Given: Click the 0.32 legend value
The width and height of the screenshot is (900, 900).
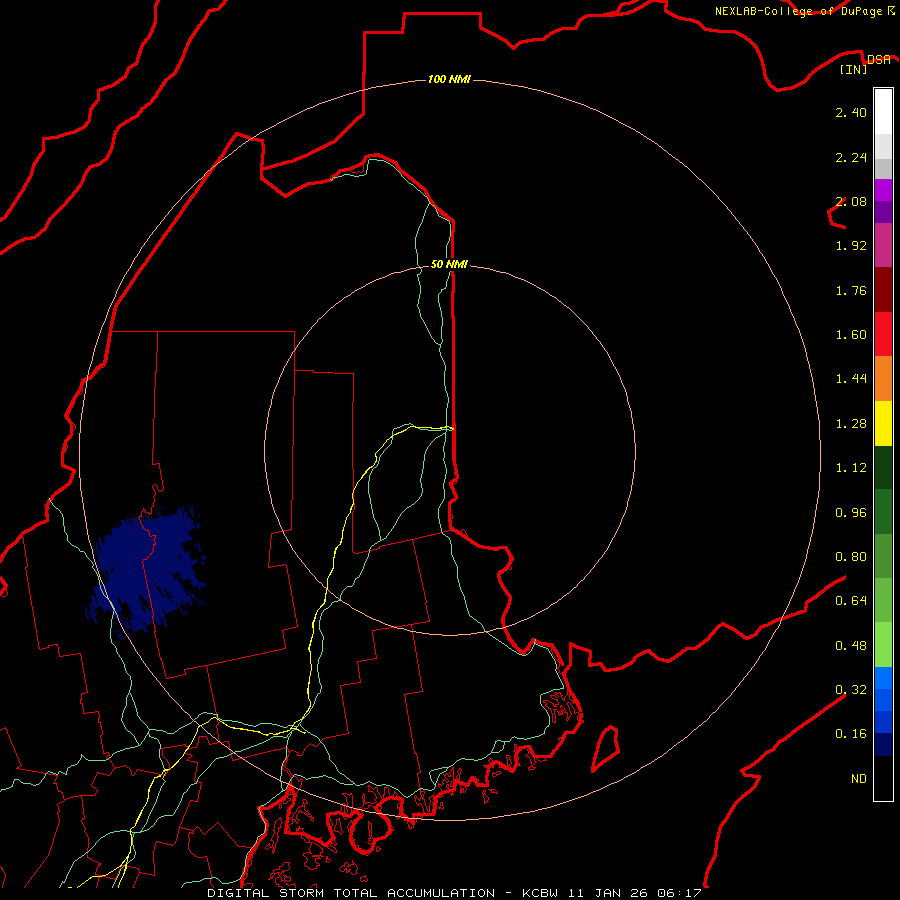Looking at the screenshot, I should 851,690.
